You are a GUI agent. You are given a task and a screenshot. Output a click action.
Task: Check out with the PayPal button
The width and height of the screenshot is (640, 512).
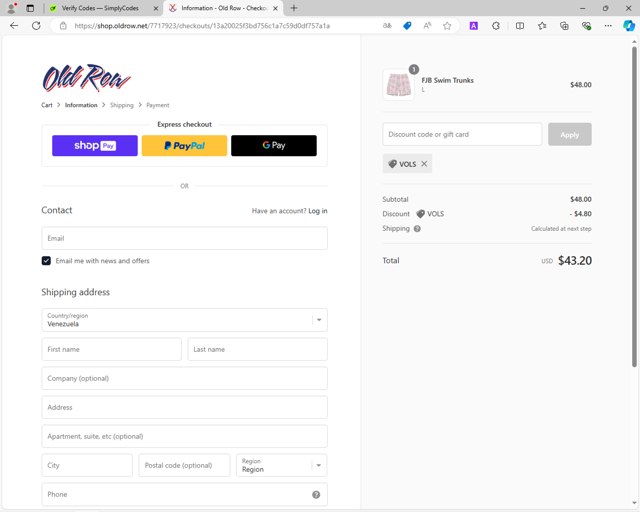(184, 146)
